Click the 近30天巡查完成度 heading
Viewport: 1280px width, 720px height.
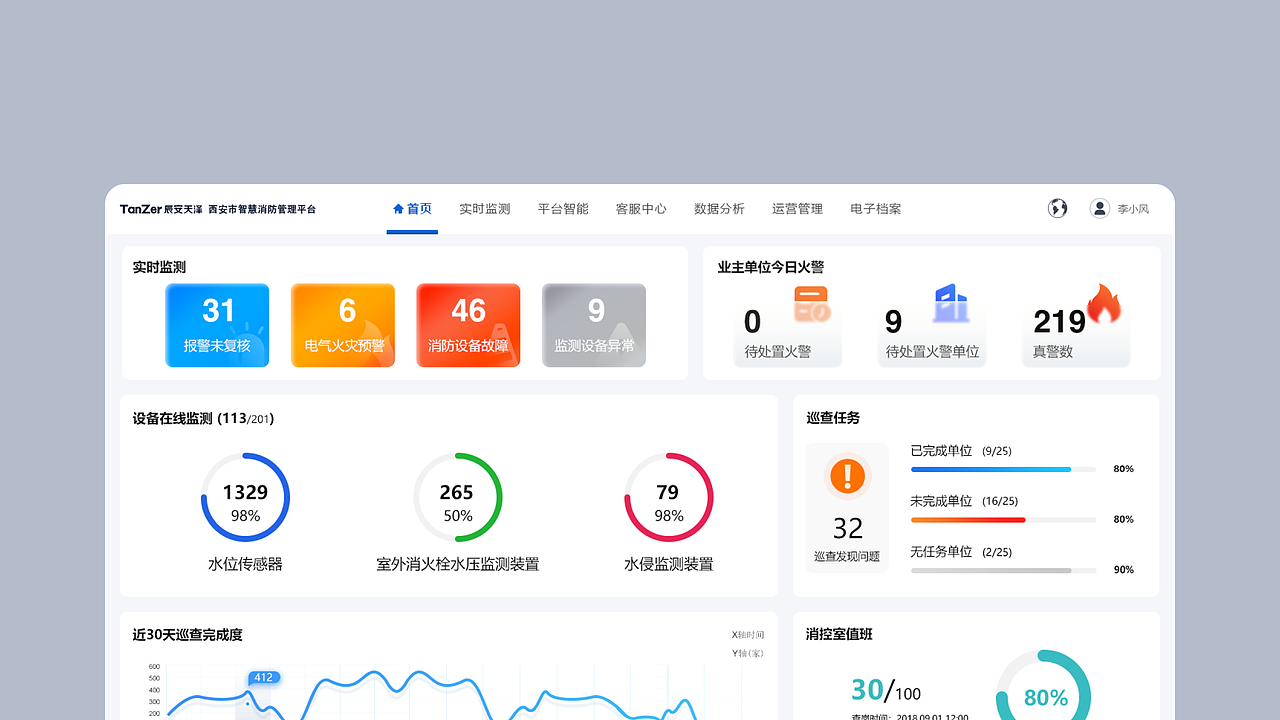[x=187, y=634]
